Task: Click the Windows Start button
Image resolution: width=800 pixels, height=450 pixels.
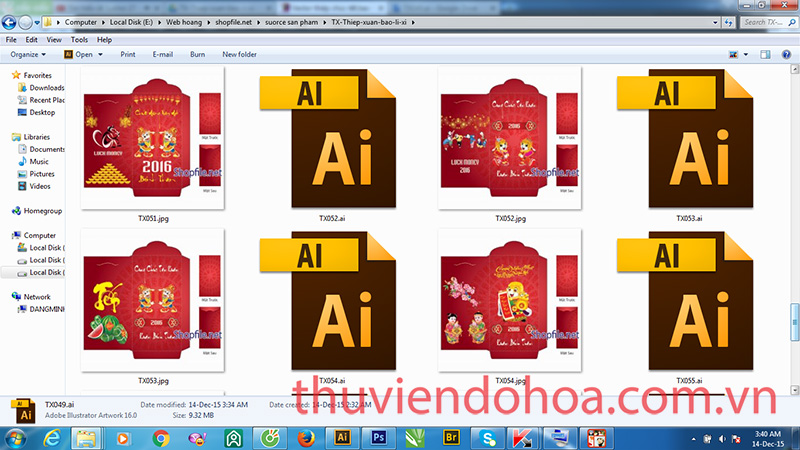Action: click(15, 438)
